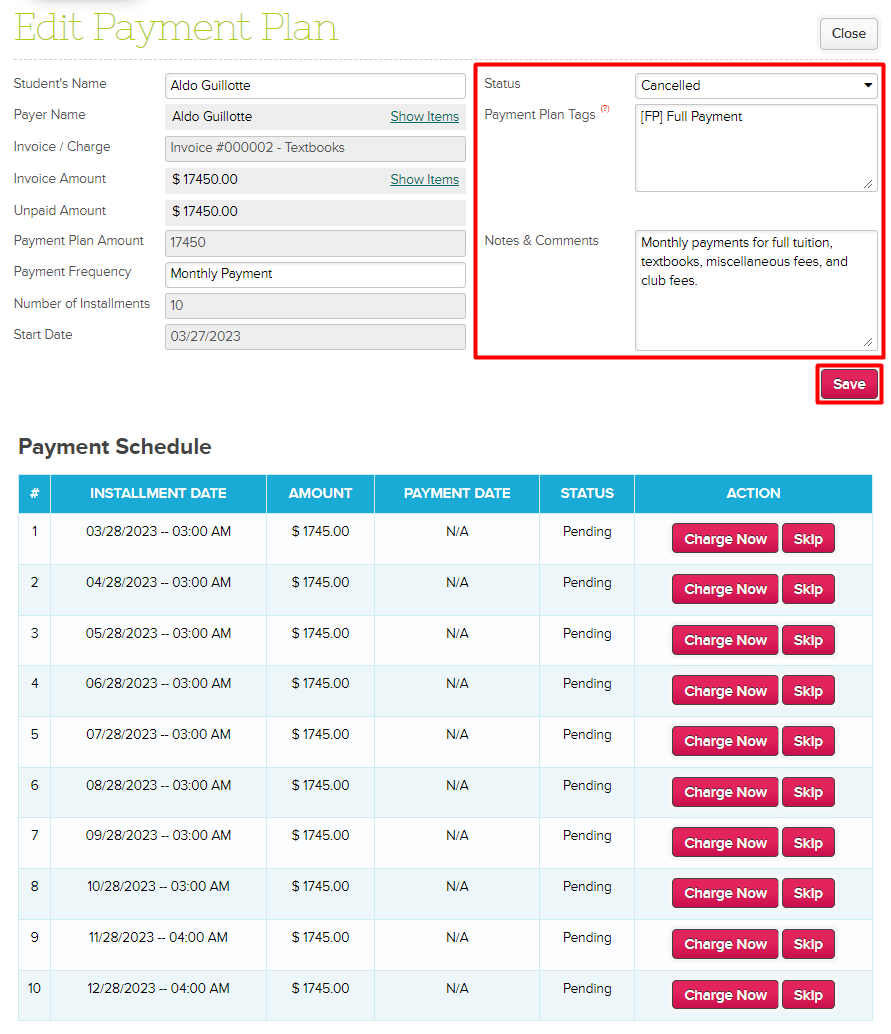Click the Payment Plan Tags help icon
This screenshot has height=1034, width=891.
pos(605,109)
